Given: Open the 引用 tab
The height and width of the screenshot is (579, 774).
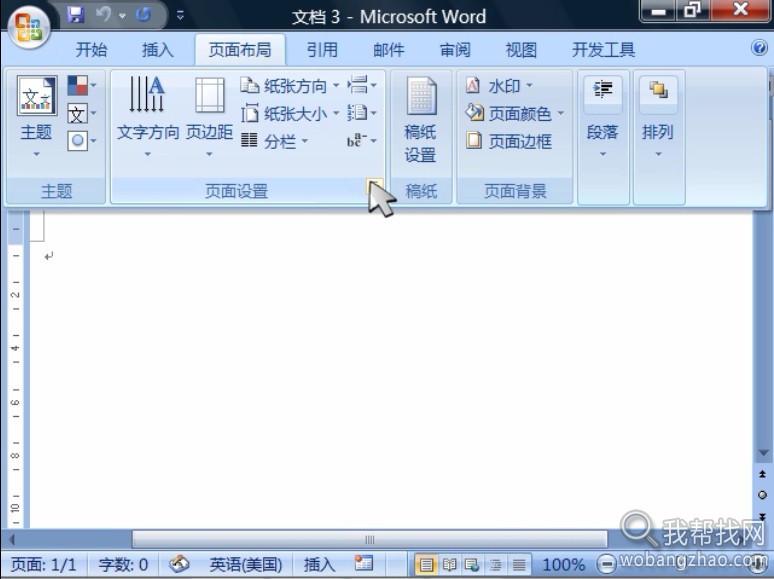Looking at the screenshot, I should click(322, 50).
